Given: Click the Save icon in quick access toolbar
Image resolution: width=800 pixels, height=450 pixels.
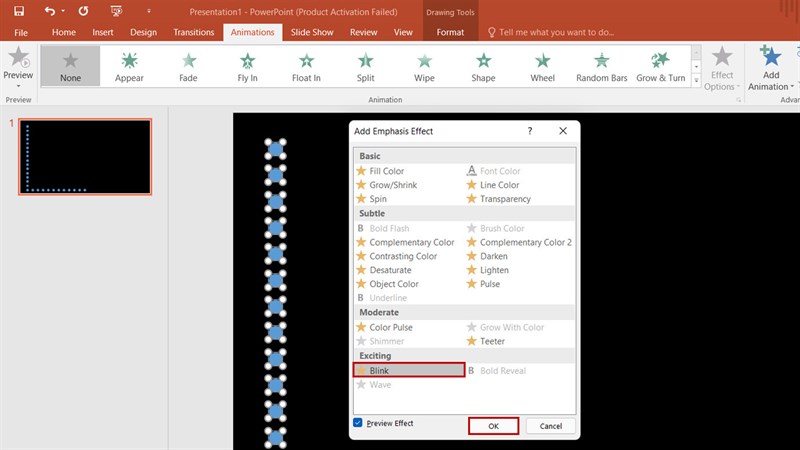Looking at the screenshot, I should pyautogui.click(x=19, y=11).
